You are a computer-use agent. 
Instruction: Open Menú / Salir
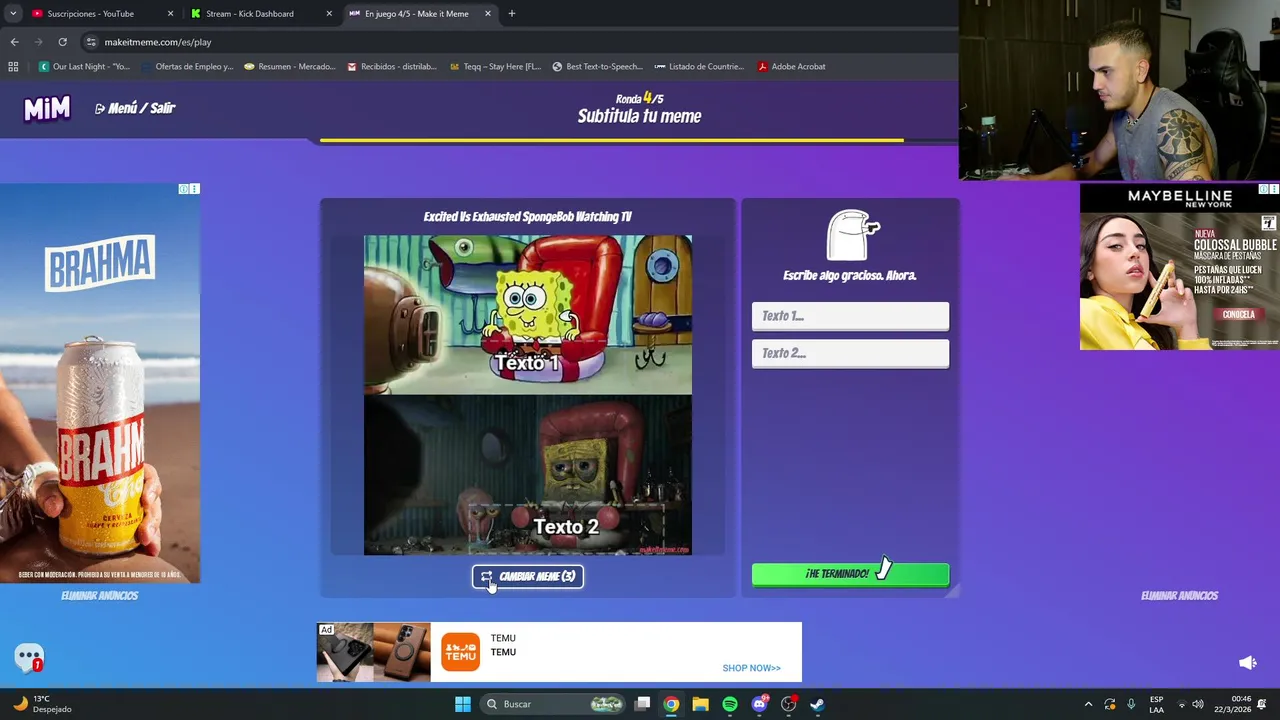coord(135,108)
